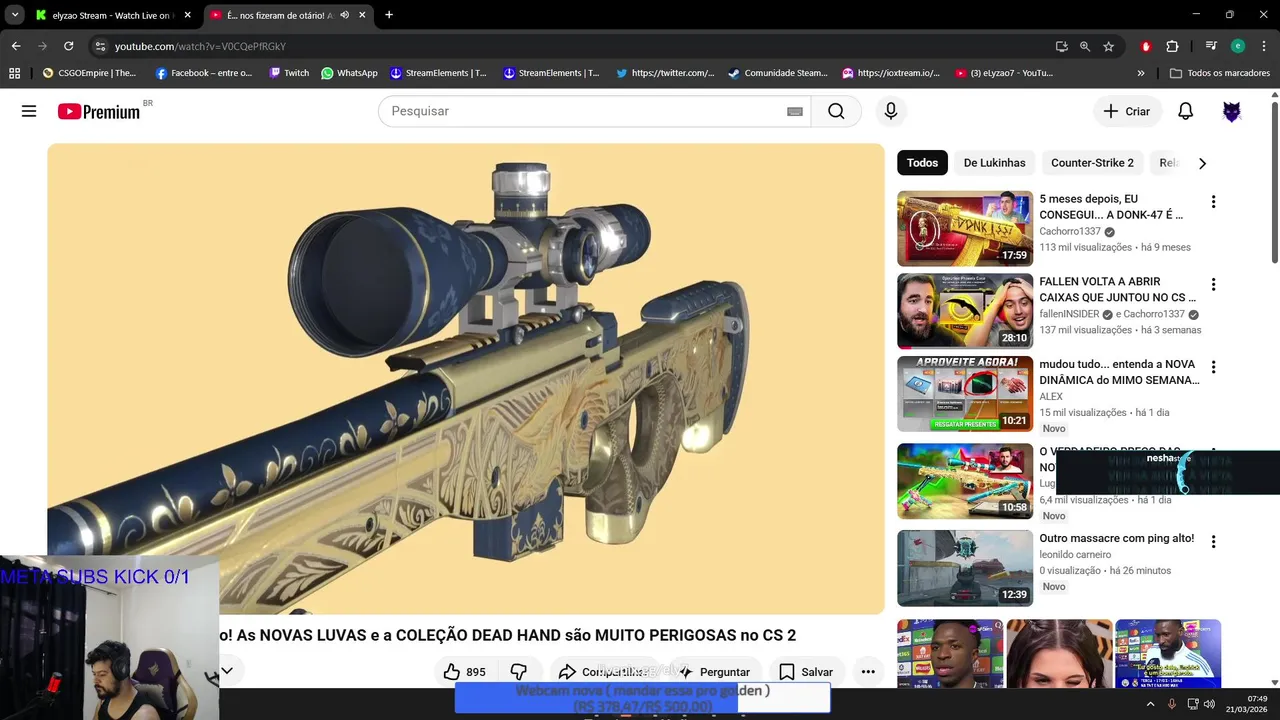The width and height of the screenshot is (1280, 720).
Task: Open options for 'Outro massacre' video
Action: click(1213, 541)
